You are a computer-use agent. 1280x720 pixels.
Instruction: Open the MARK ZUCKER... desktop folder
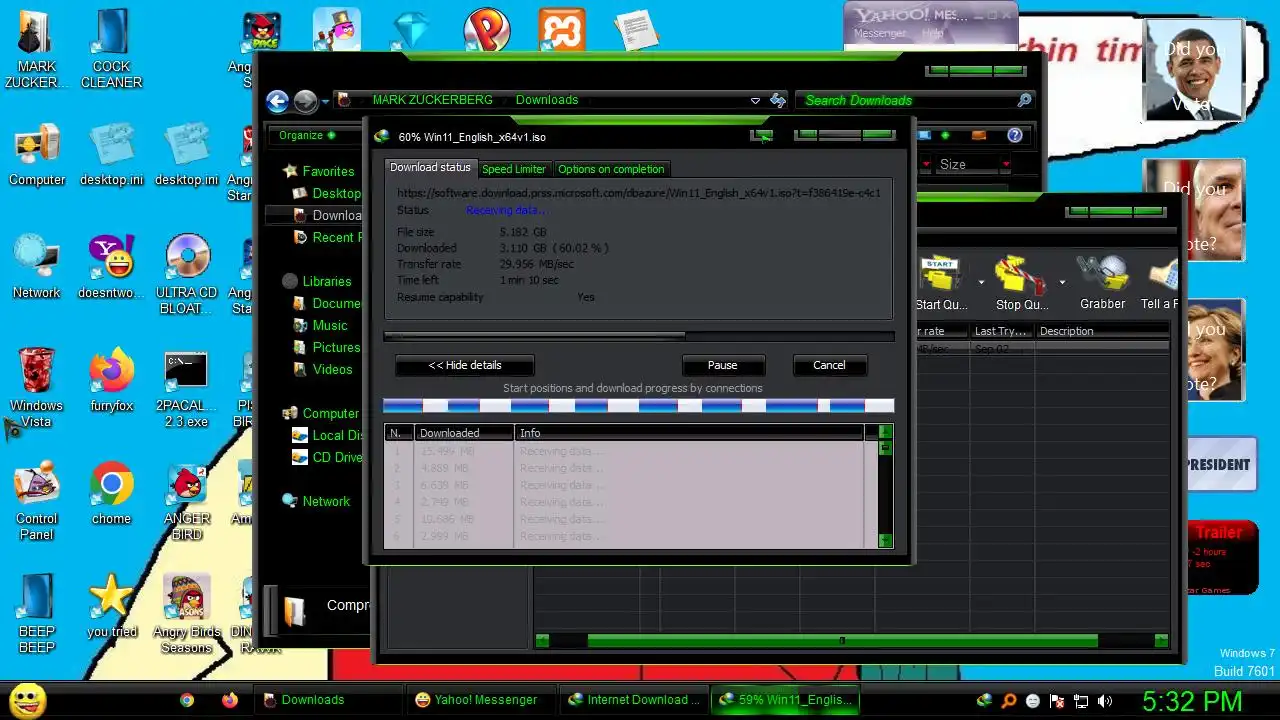[37, 48]
